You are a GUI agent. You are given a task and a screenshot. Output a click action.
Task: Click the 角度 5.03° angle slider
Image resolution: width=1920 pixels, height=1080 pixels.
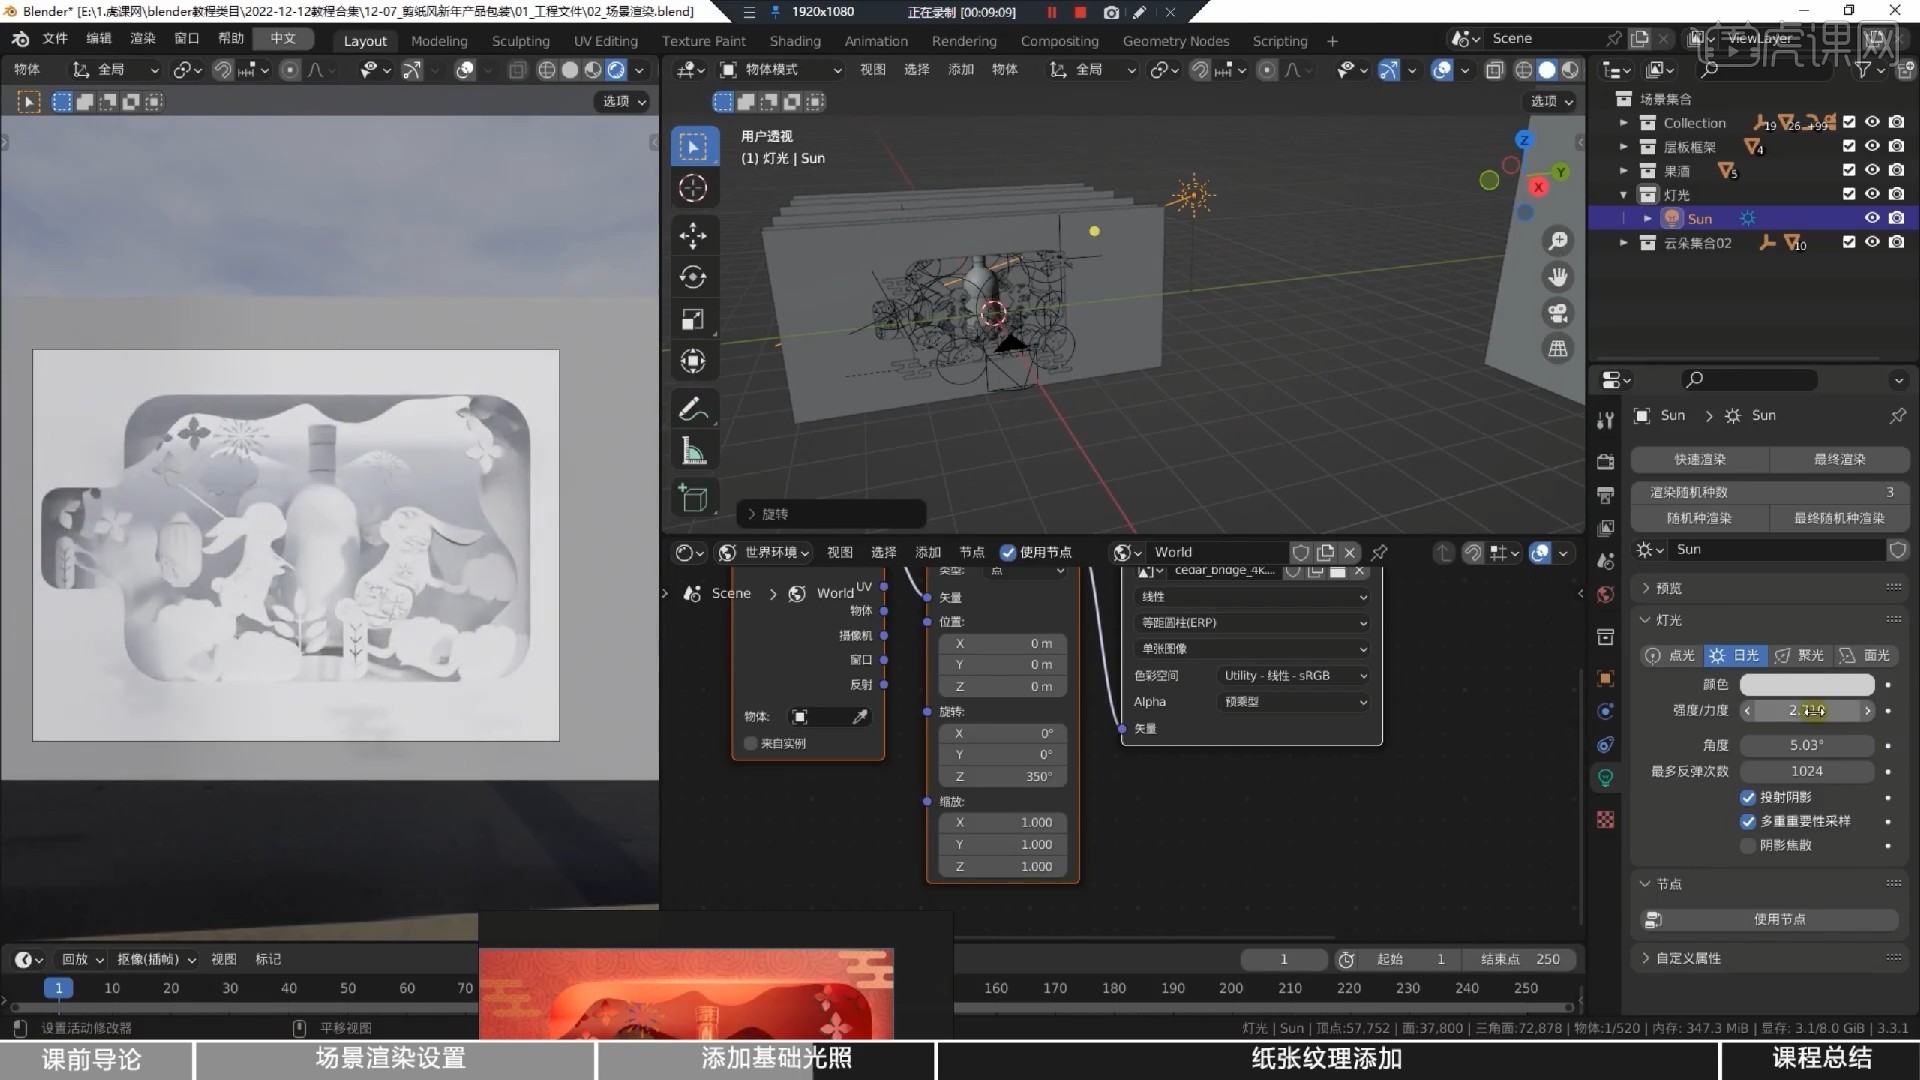pyautogui.click(x=1807, y=745)
